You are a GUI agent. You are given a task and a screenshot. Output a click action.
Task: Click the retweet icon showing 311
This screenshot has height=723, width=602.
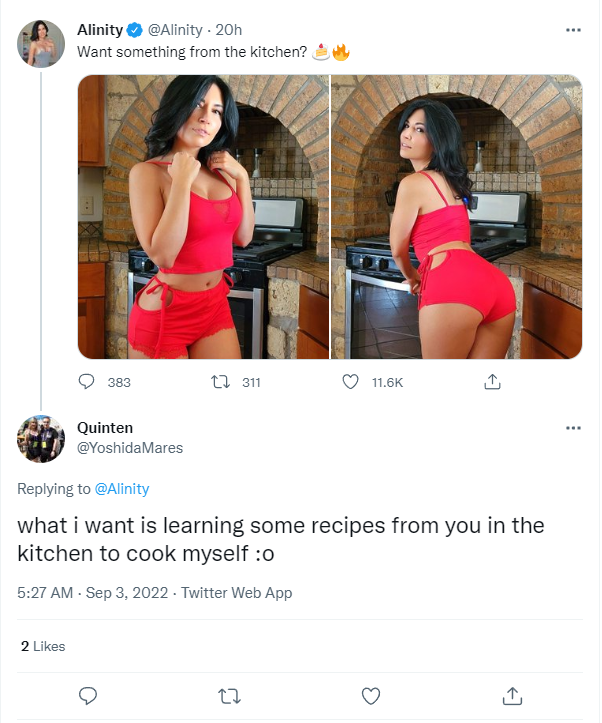[x=220, y=382]
